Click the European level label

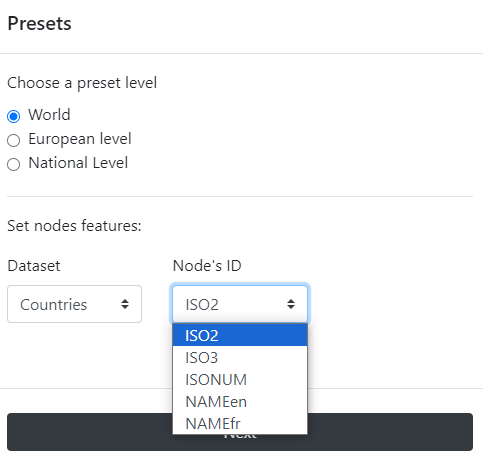(x=80, y=139)
